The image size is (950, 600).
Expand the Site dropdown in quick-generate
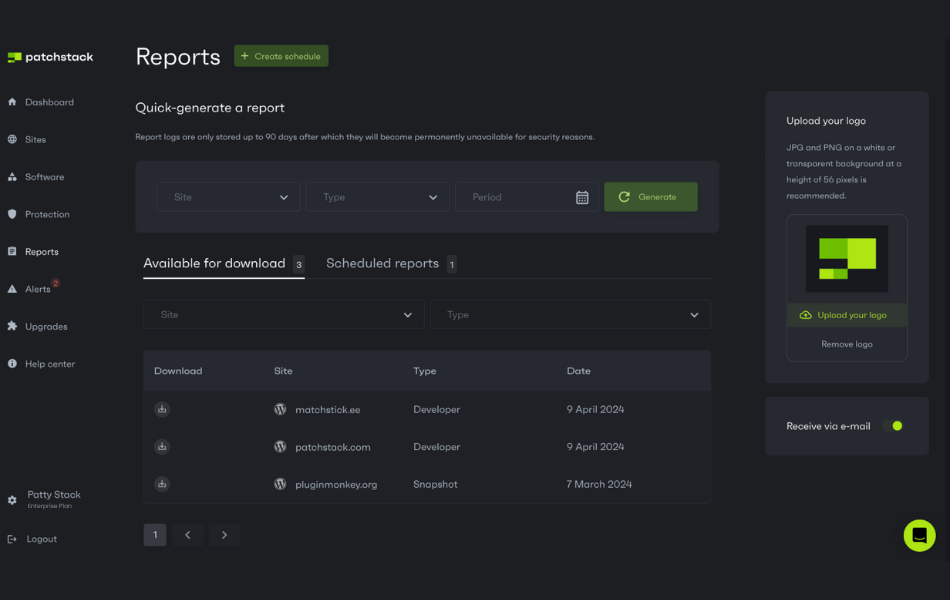[x=228, y=197]
